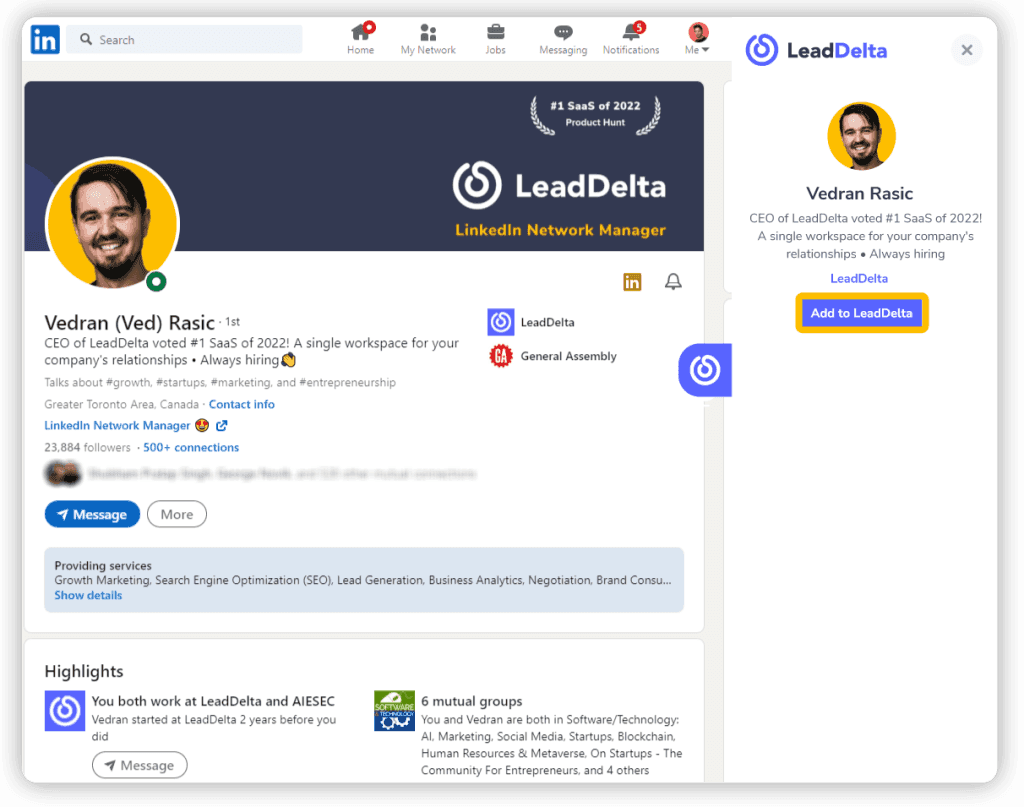
Task: Open Notifications in the nav bar
Action: tap(631, 39)
